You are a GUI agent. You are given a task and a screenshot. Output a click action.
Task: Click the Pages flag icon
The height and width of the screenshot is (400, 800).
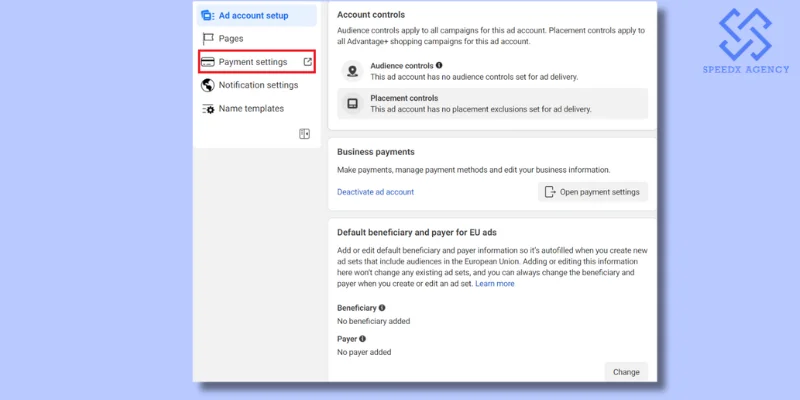pos(208,39)
